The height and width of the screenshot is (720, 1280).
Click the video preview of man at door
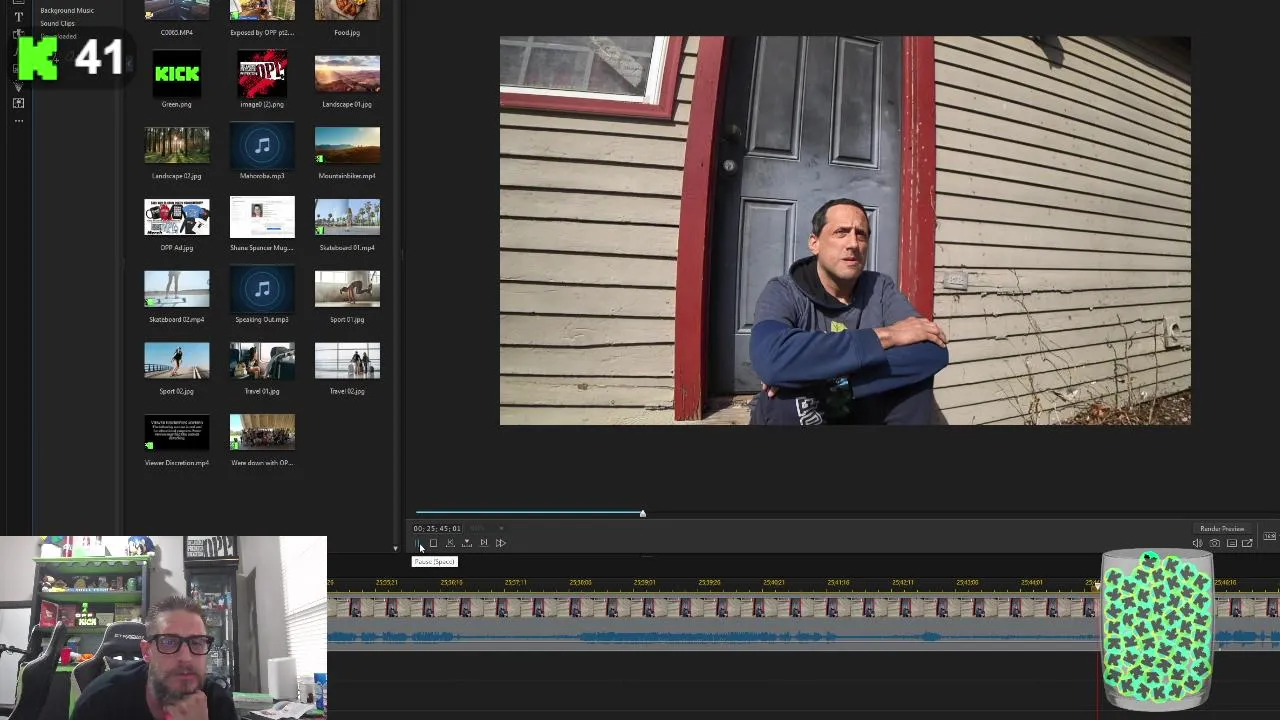pos(845,231)
